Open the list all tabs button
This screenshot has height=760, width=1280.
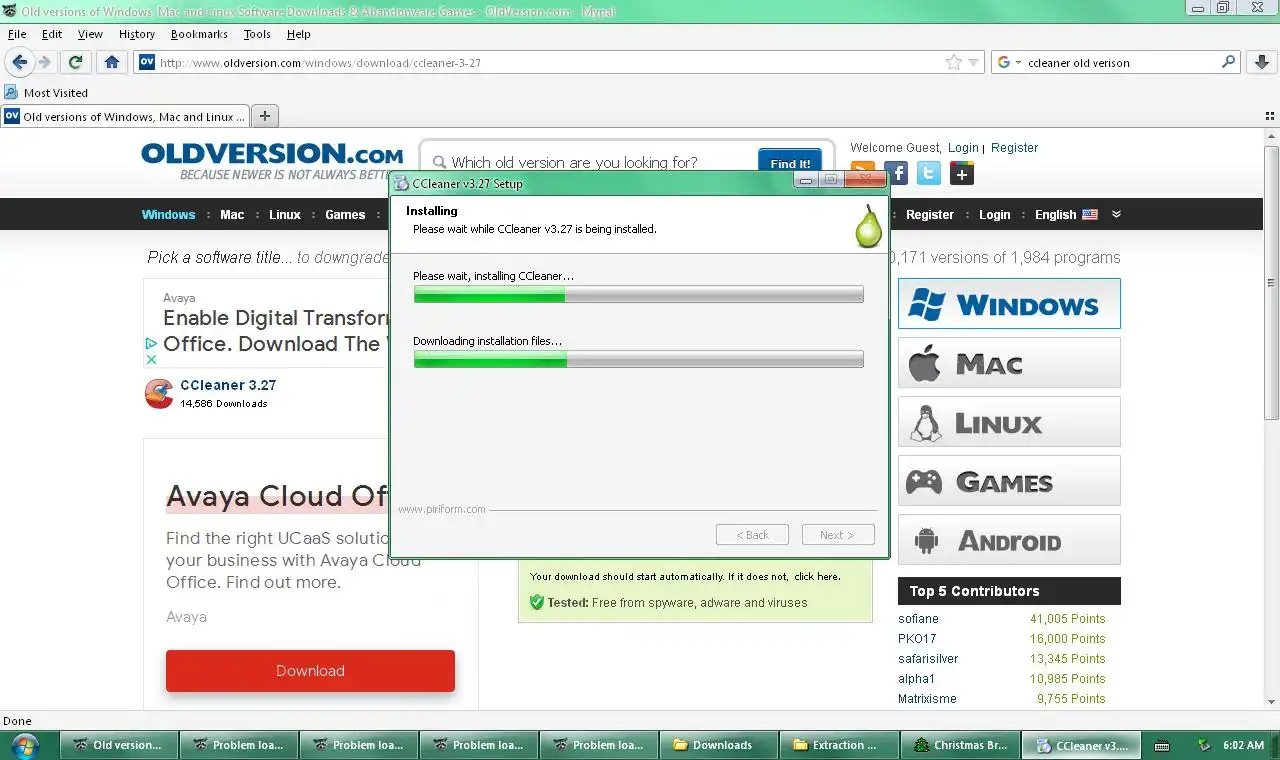coord(1270,116)
